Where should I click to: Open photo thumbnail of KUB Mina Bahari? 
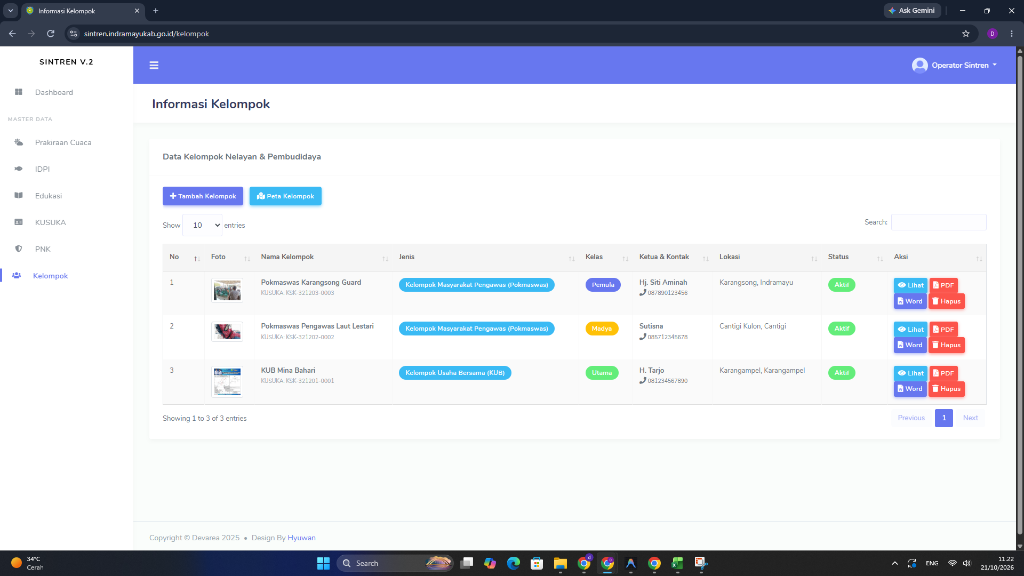pyautogui.click(x=227, y=382)
